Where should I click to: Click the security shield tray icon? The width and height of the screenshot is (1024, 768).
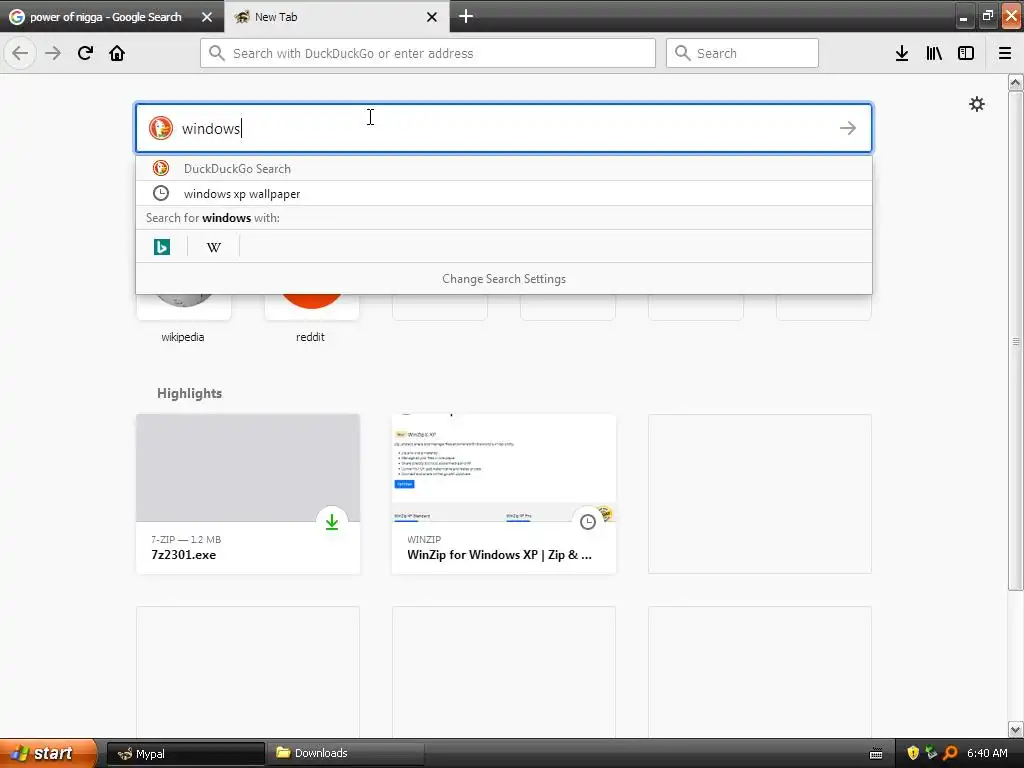(x=913, y=753)
